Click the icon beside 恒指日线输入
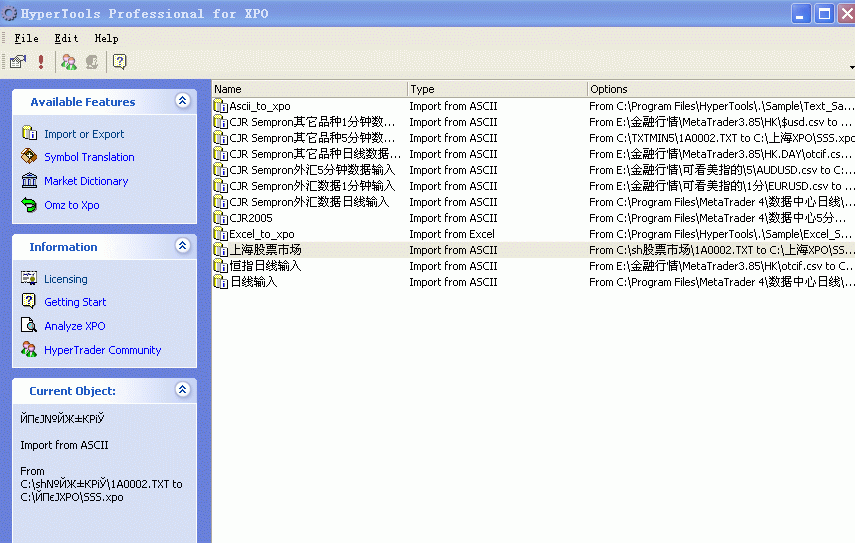855x543 pixels. 220,266
